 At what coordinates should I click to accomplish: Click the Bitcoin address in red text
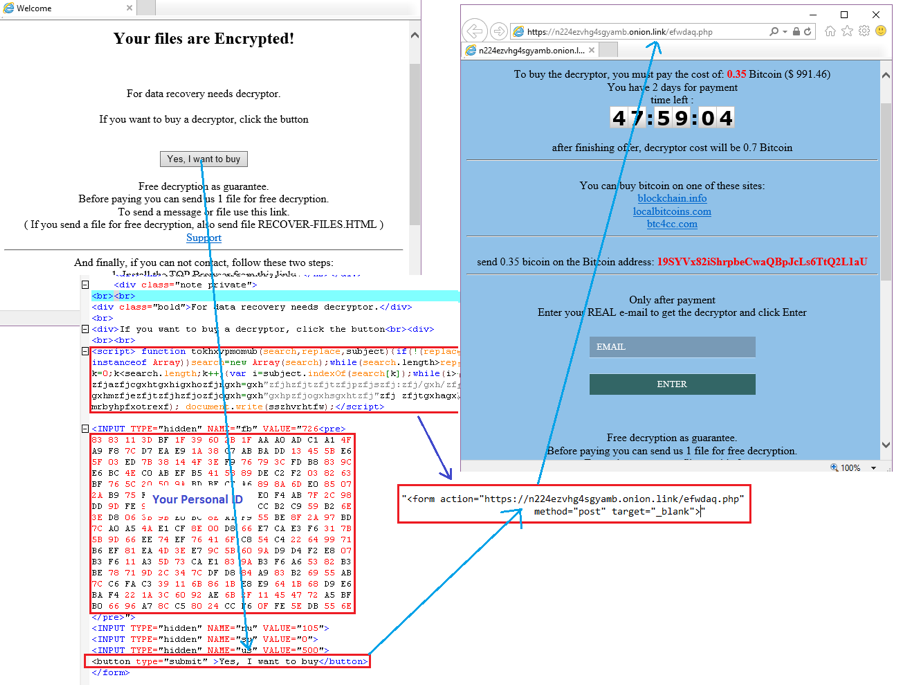tap(762, 262)
